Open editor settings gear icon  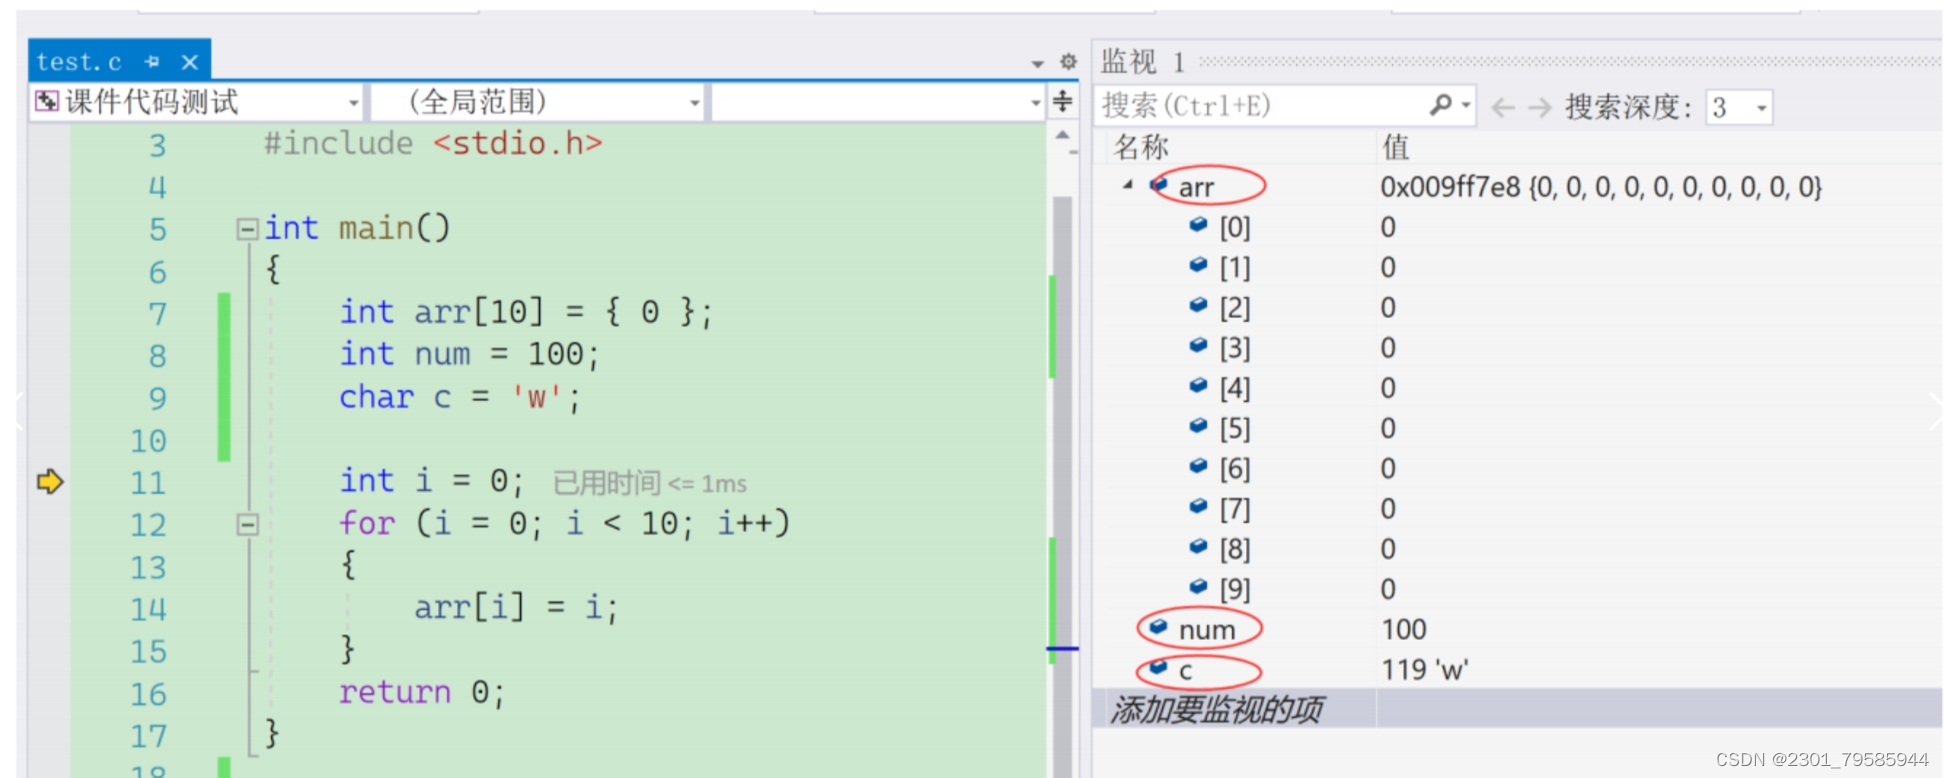pyautogui.click(x=1068, y=62)
